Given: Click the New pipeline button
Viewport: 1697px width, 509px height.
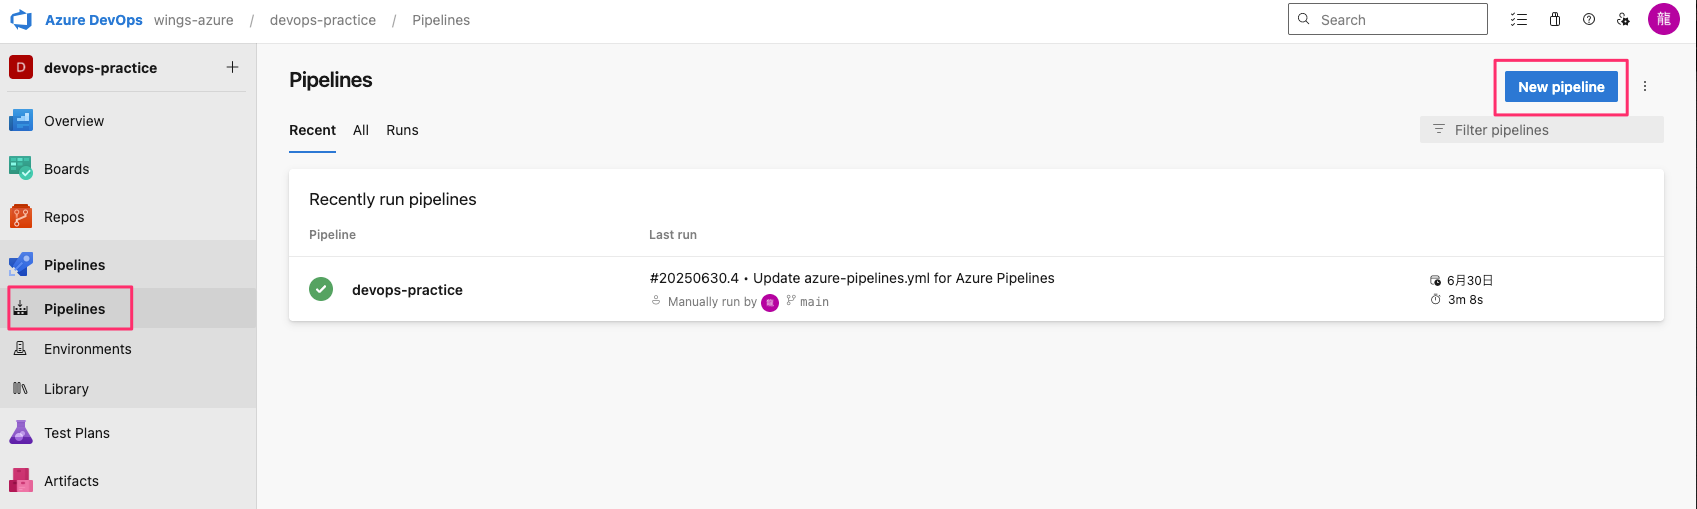Looking at the screenshot, I should tap(1560, 87).
